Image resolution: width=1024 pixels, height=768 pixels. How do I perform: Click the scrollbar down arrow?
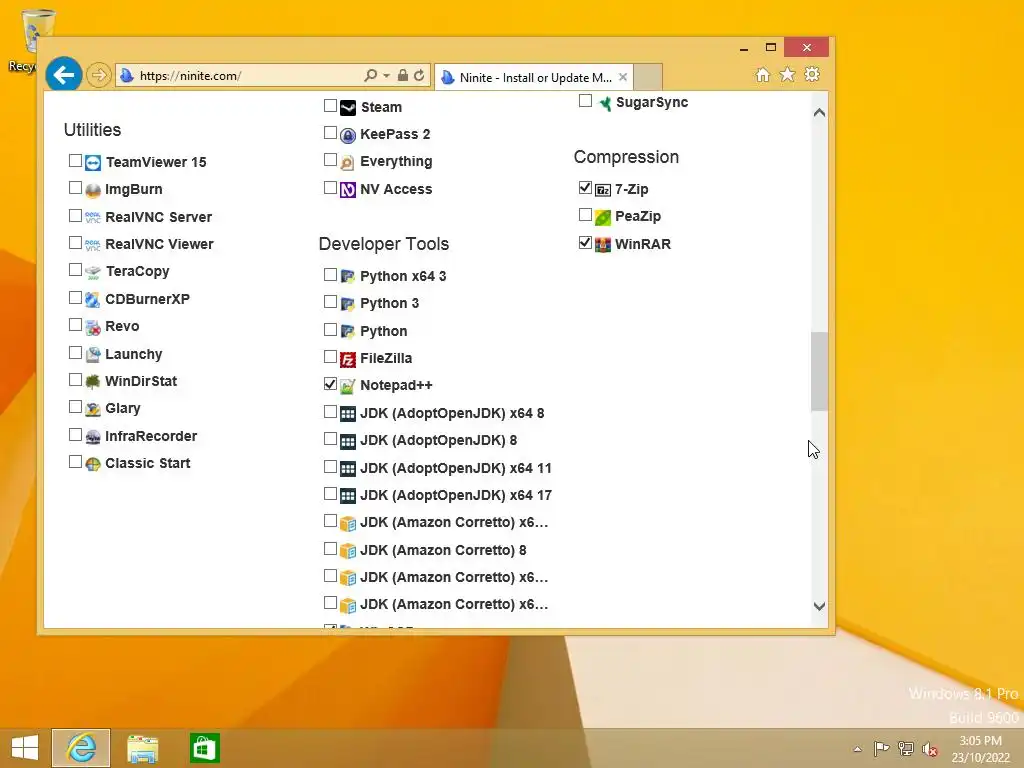click(x=820, y=606)
